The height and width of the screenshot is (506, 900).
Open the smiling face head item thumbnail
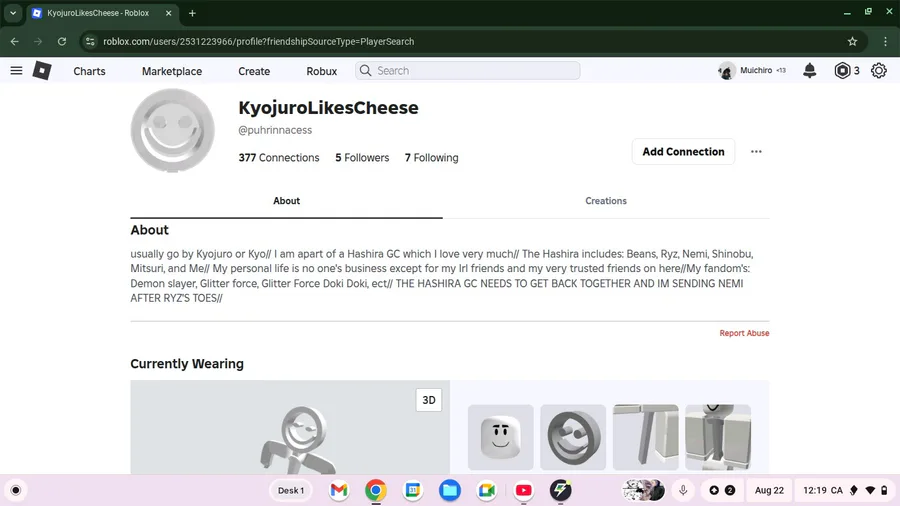(501, 437)
